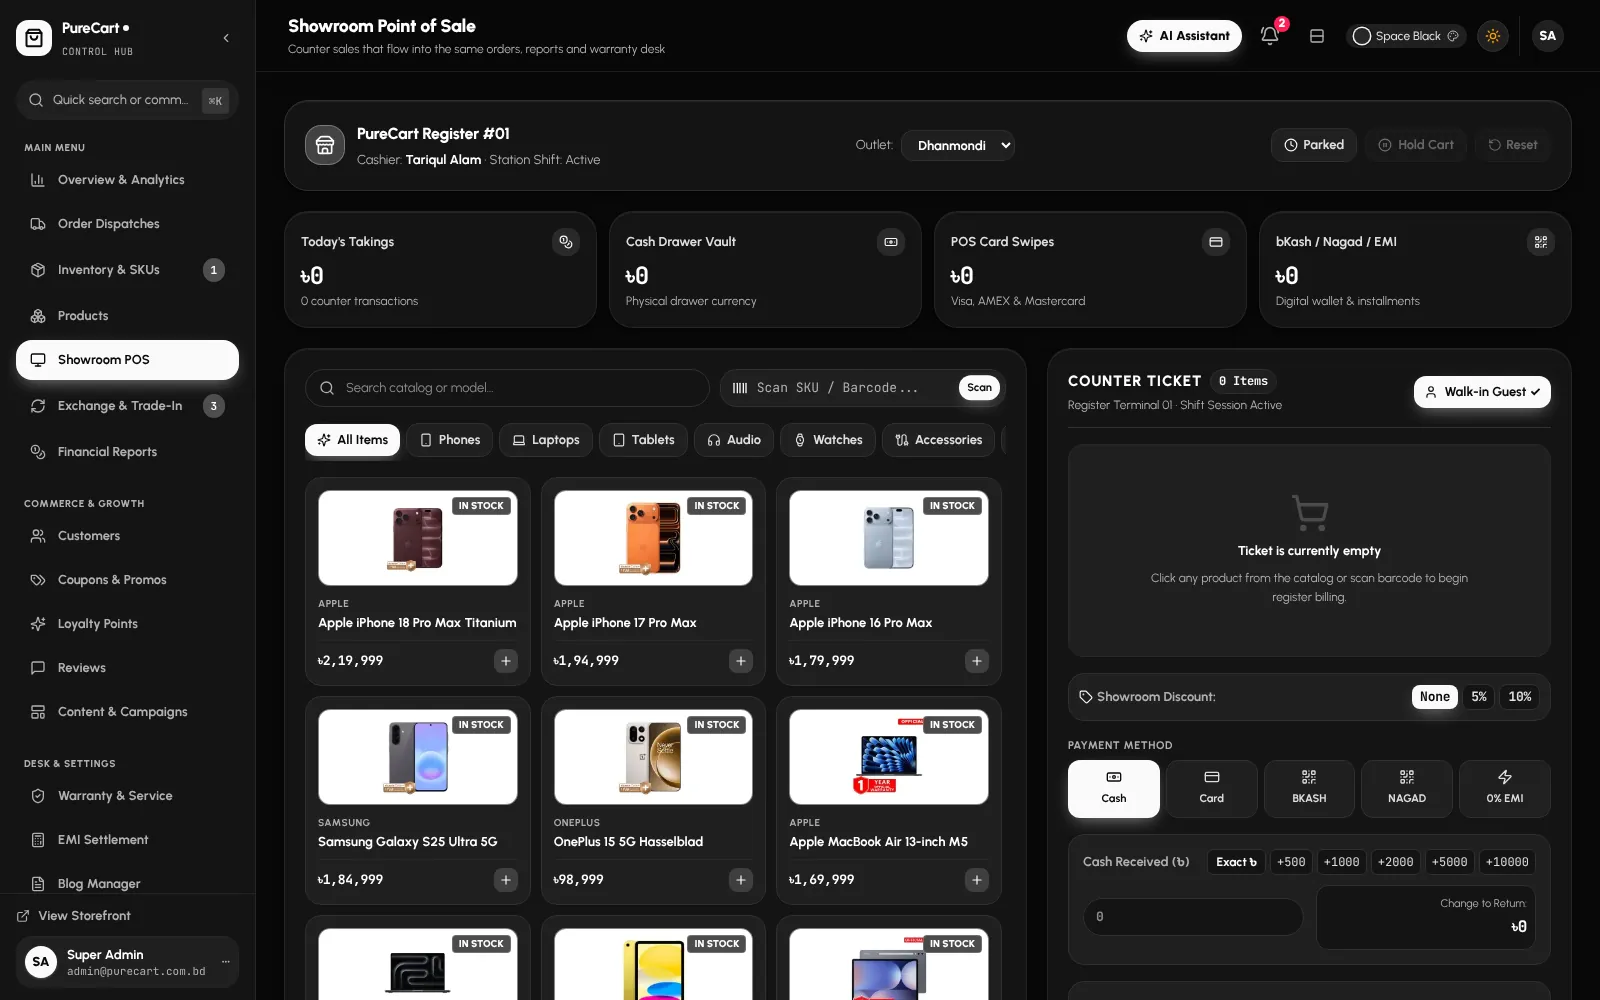Screen dimensions: 1600x1000
Task: Filter the catalog by Watches
Action: click(x=828, y=440)
